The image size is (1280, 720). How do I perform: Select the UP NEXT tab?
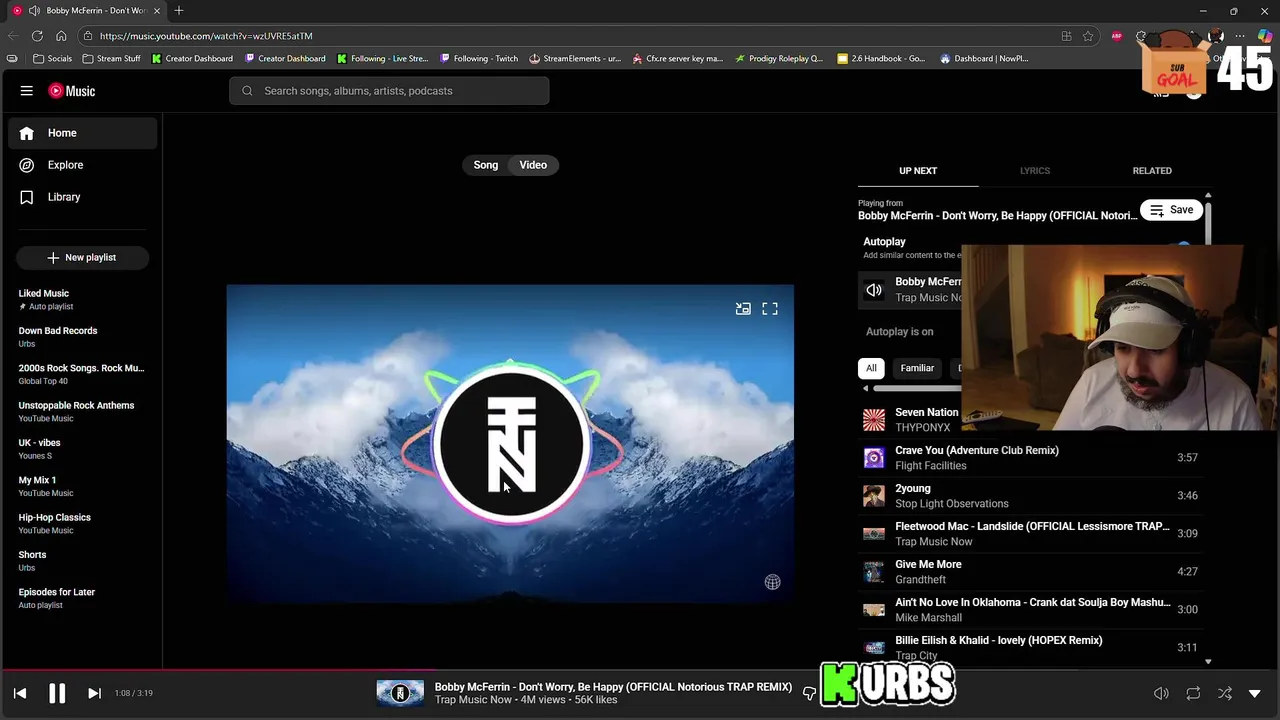coord(918,171)
